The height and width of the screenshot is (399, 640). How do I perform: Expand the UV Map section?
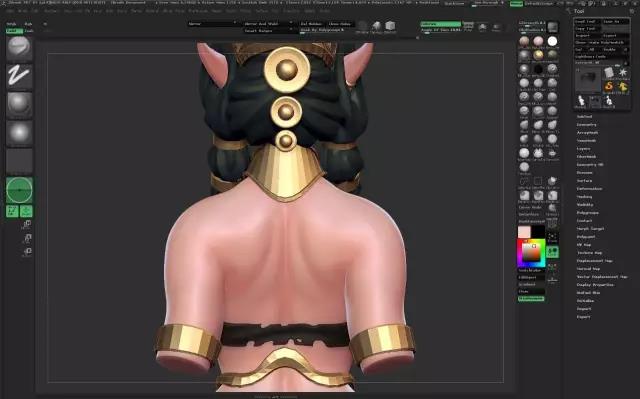tap(584, 245)
